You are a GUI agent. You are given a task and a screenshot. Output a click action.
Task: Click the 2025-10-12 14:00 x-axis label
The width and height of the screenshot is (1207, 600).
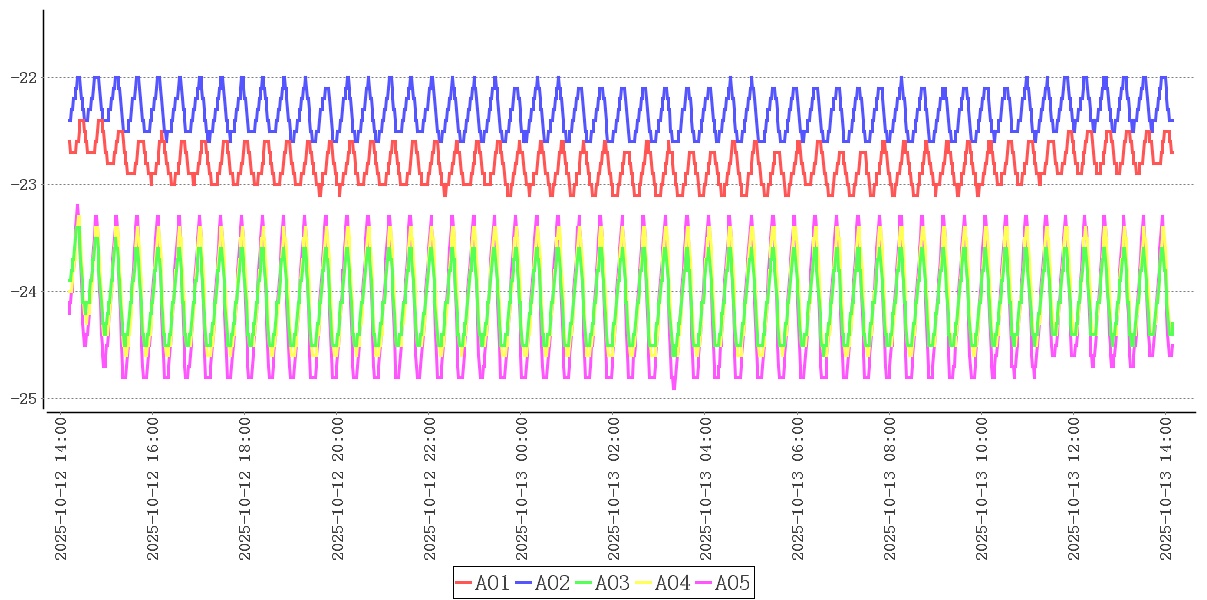point(61,489)
